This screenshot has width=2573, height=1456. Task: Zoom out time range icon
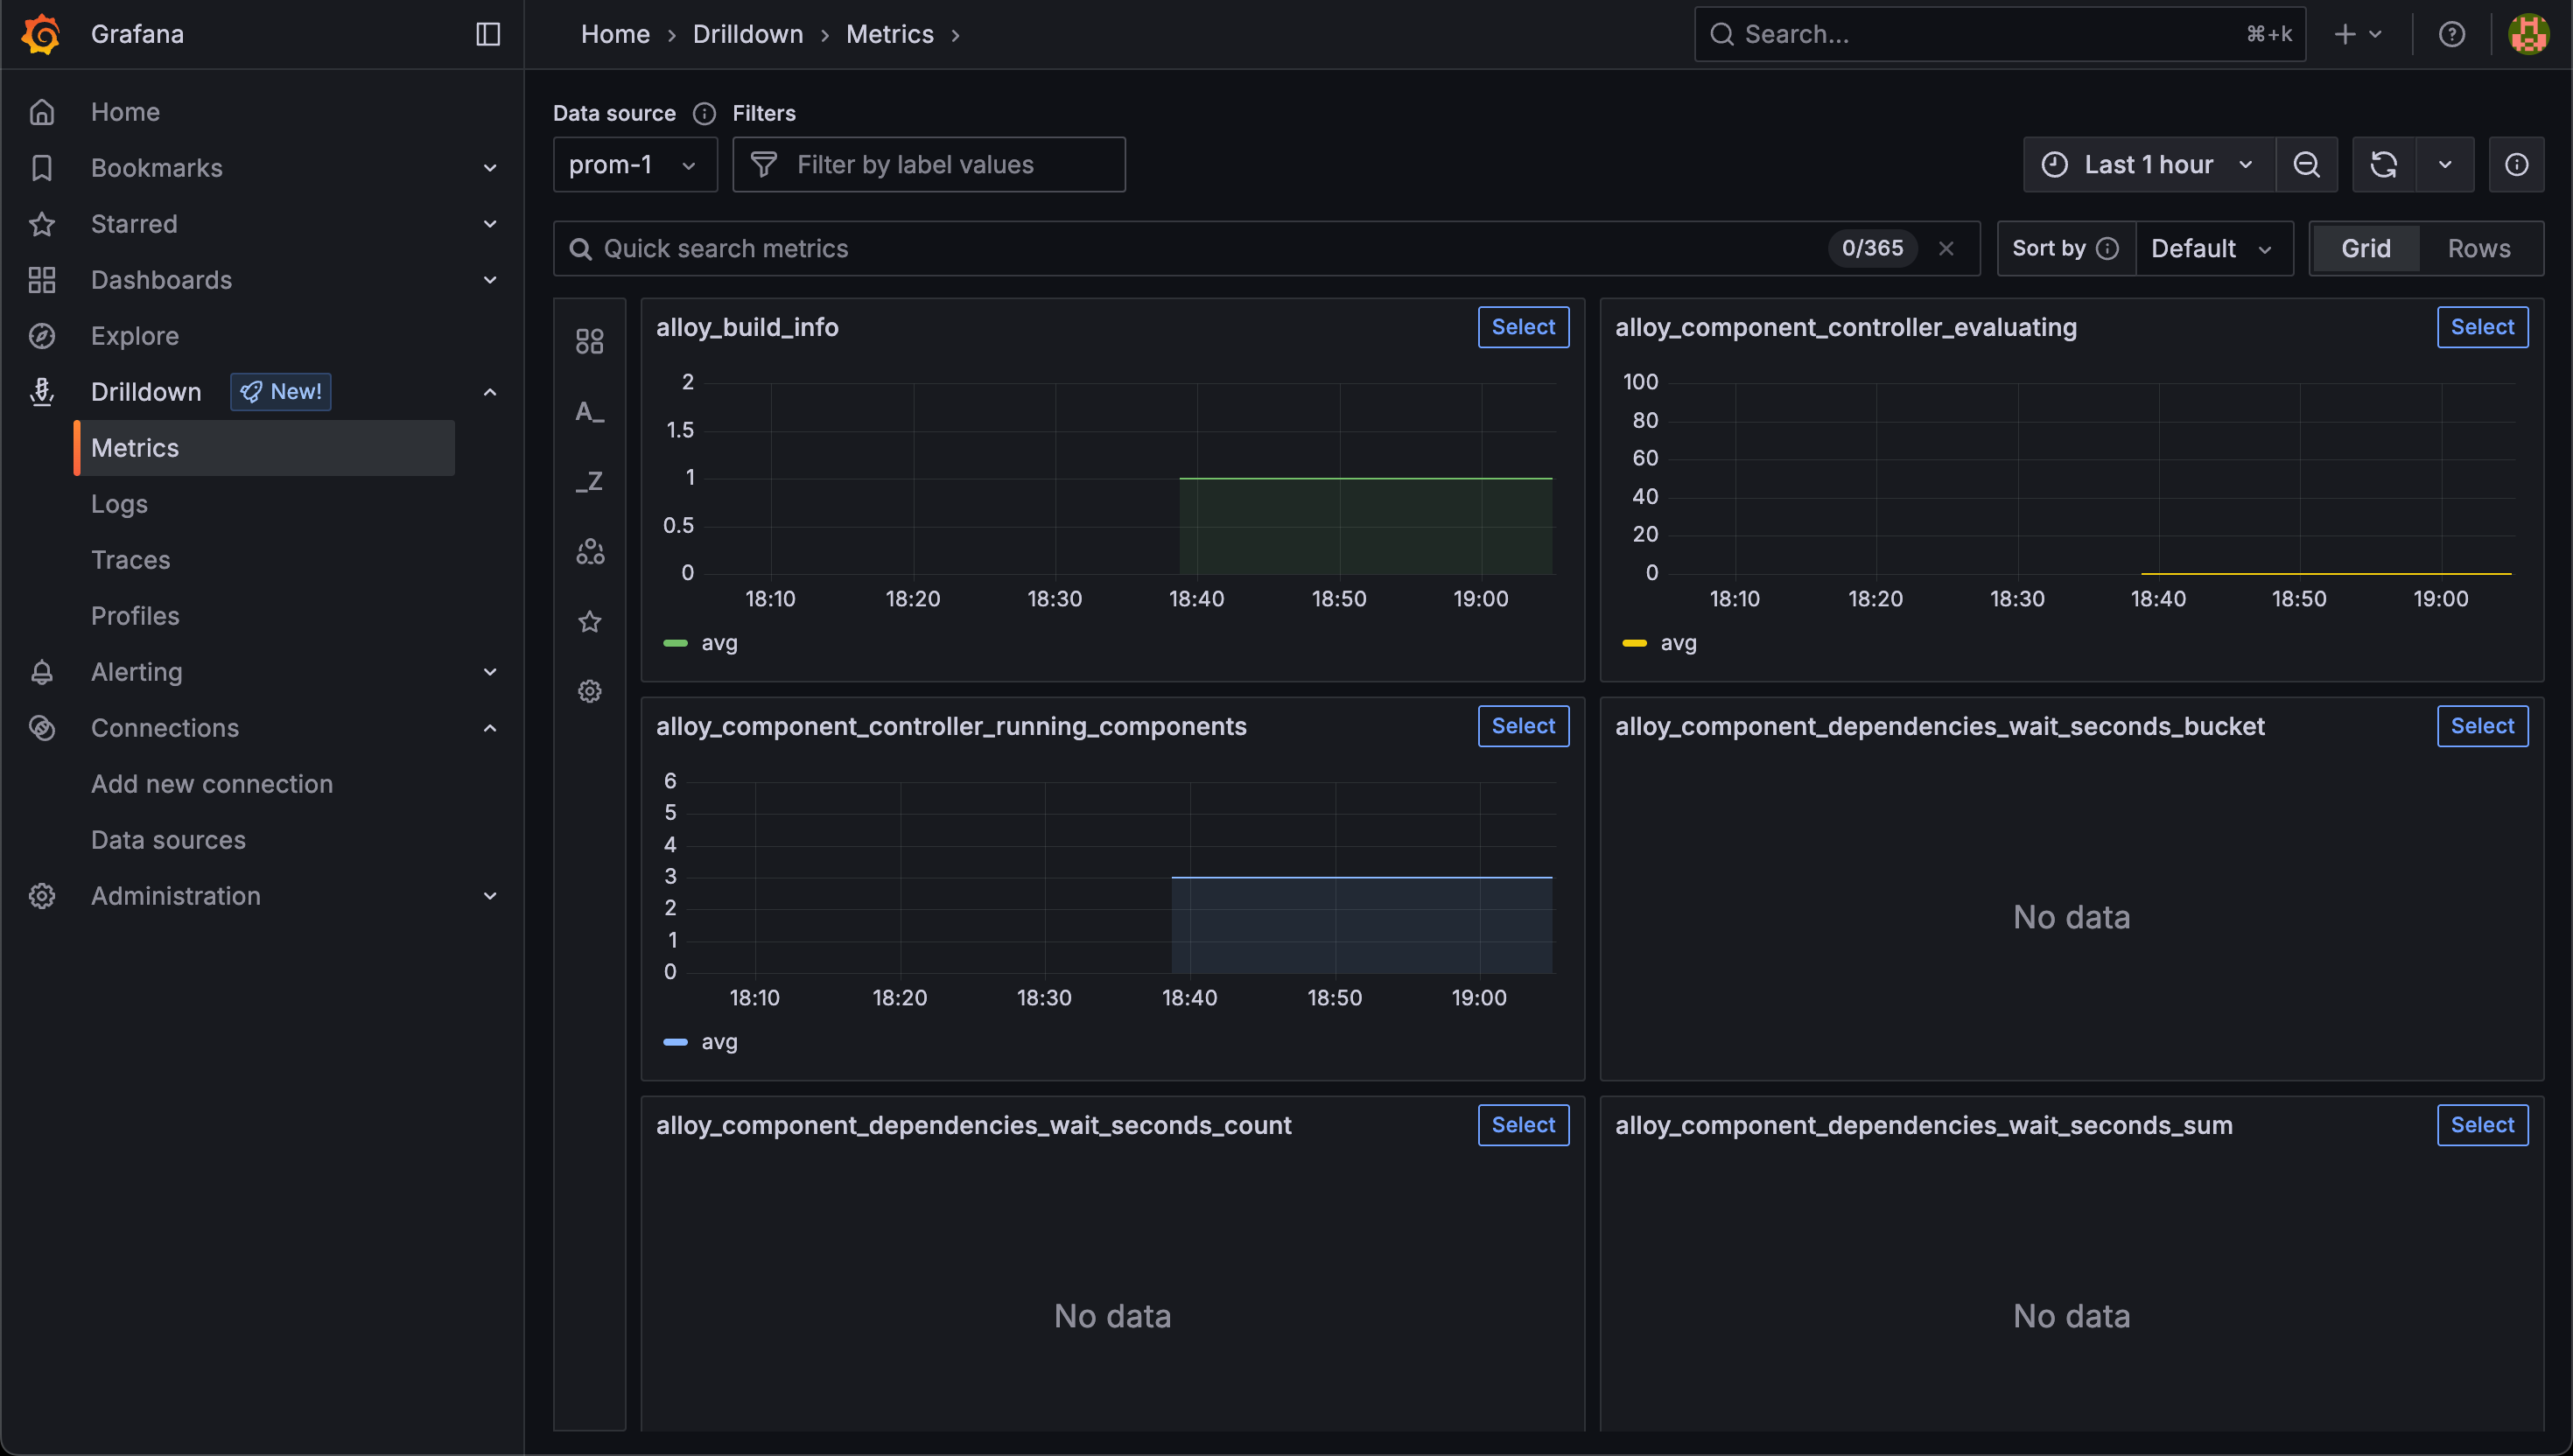2306,164
